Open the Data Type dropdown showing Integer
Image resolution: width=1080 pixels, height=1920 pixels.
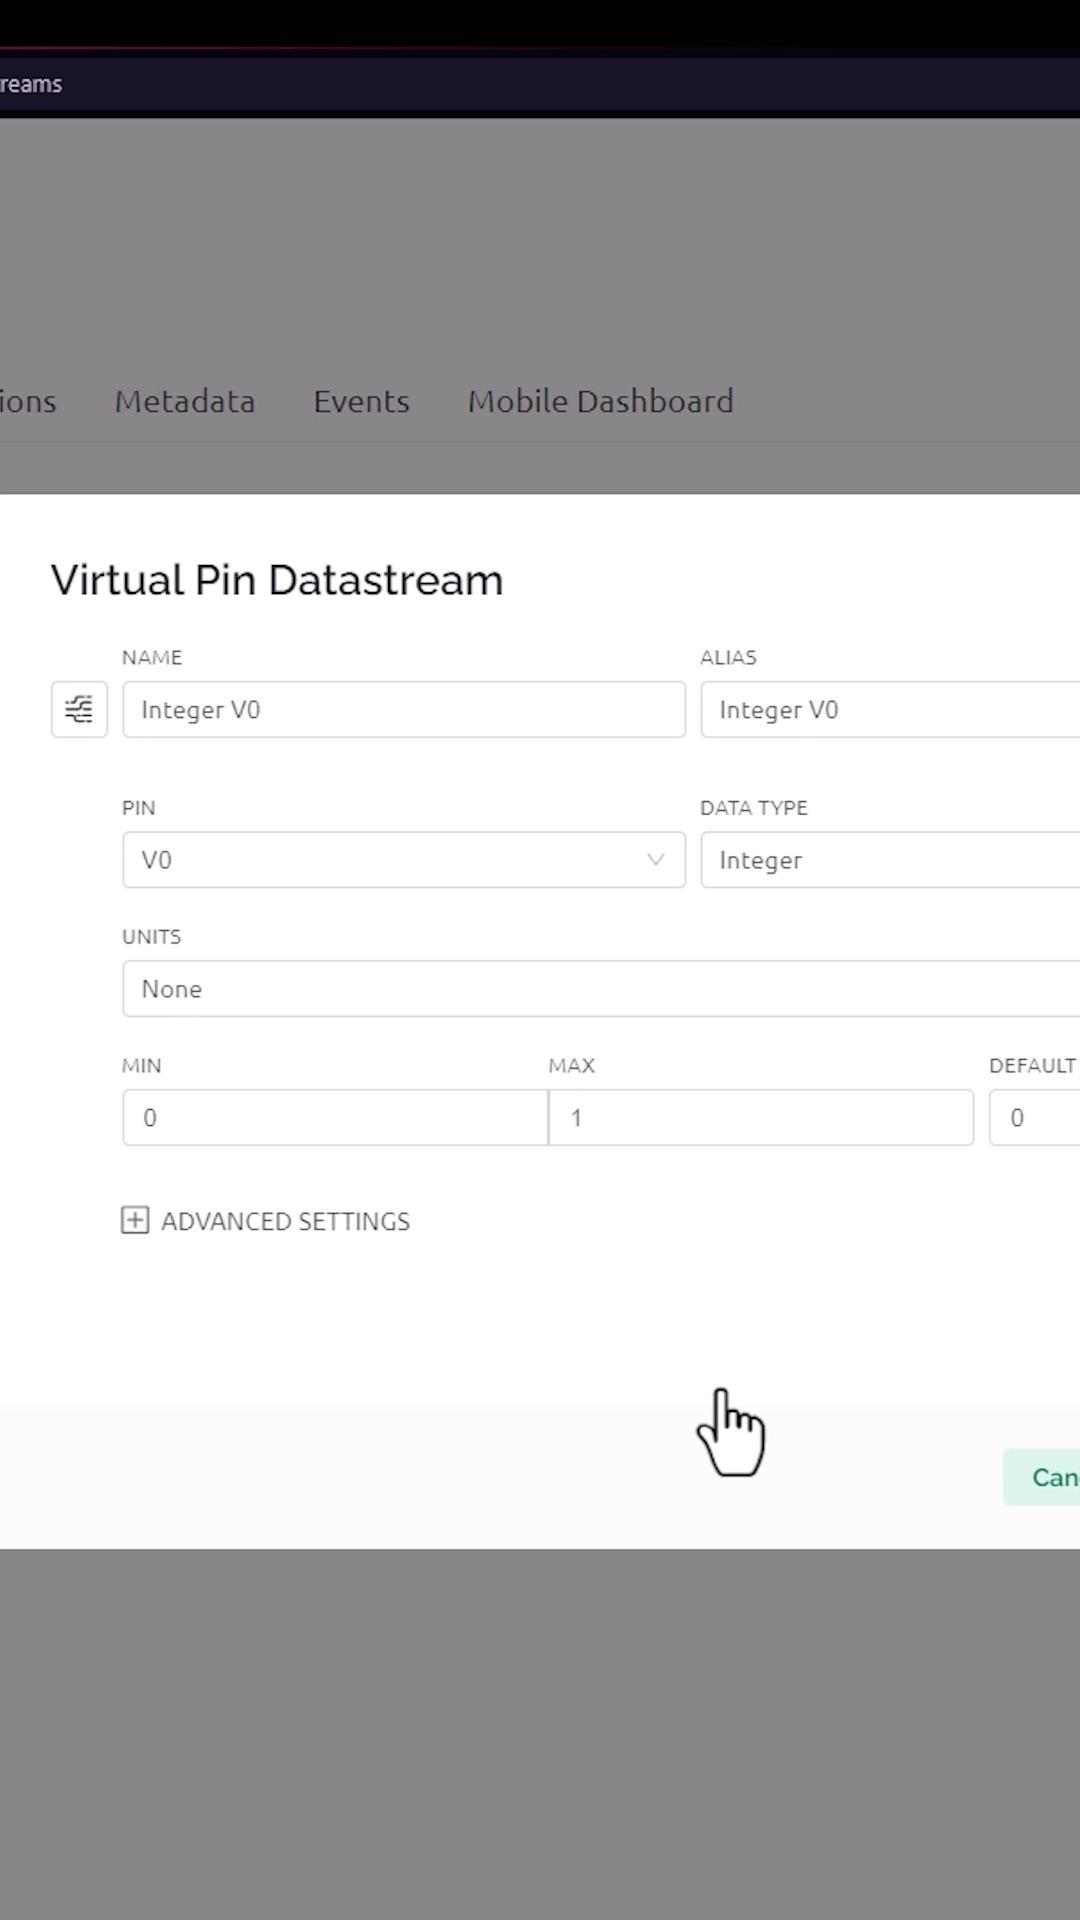coord(890,860)
